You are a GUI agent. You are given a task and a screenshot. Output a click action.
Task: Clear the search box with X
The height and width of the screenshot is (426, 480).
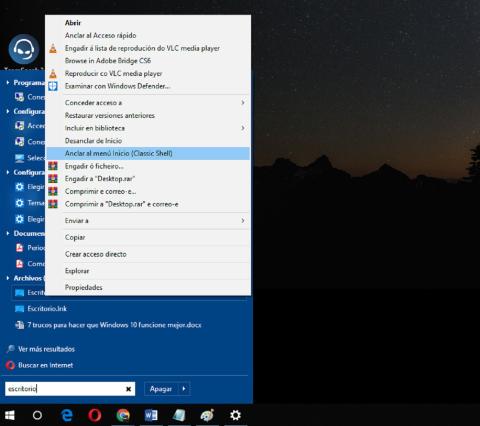[128, 389]
